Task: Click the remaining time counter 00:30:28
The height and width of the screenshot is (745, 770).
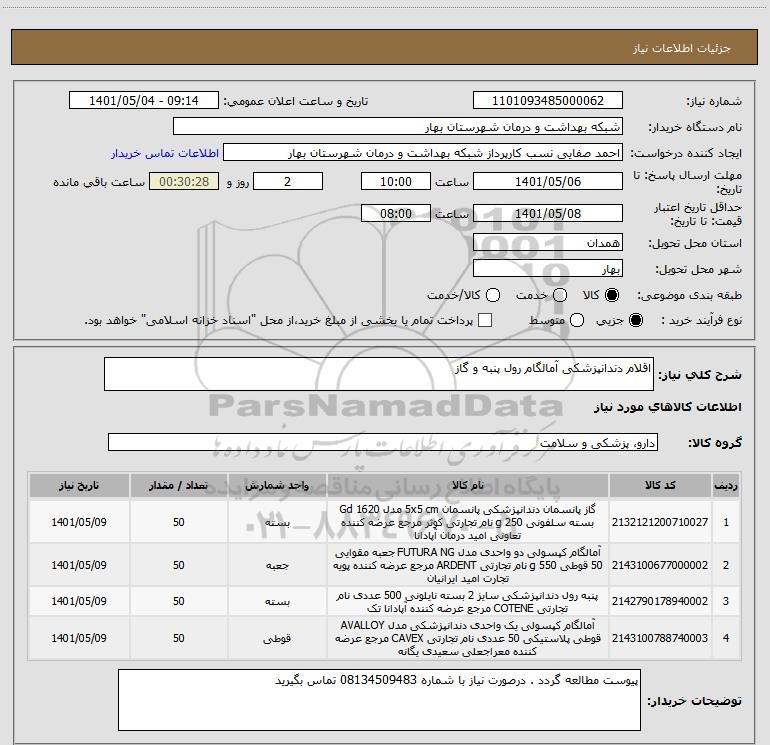Action: coord(184,182)
